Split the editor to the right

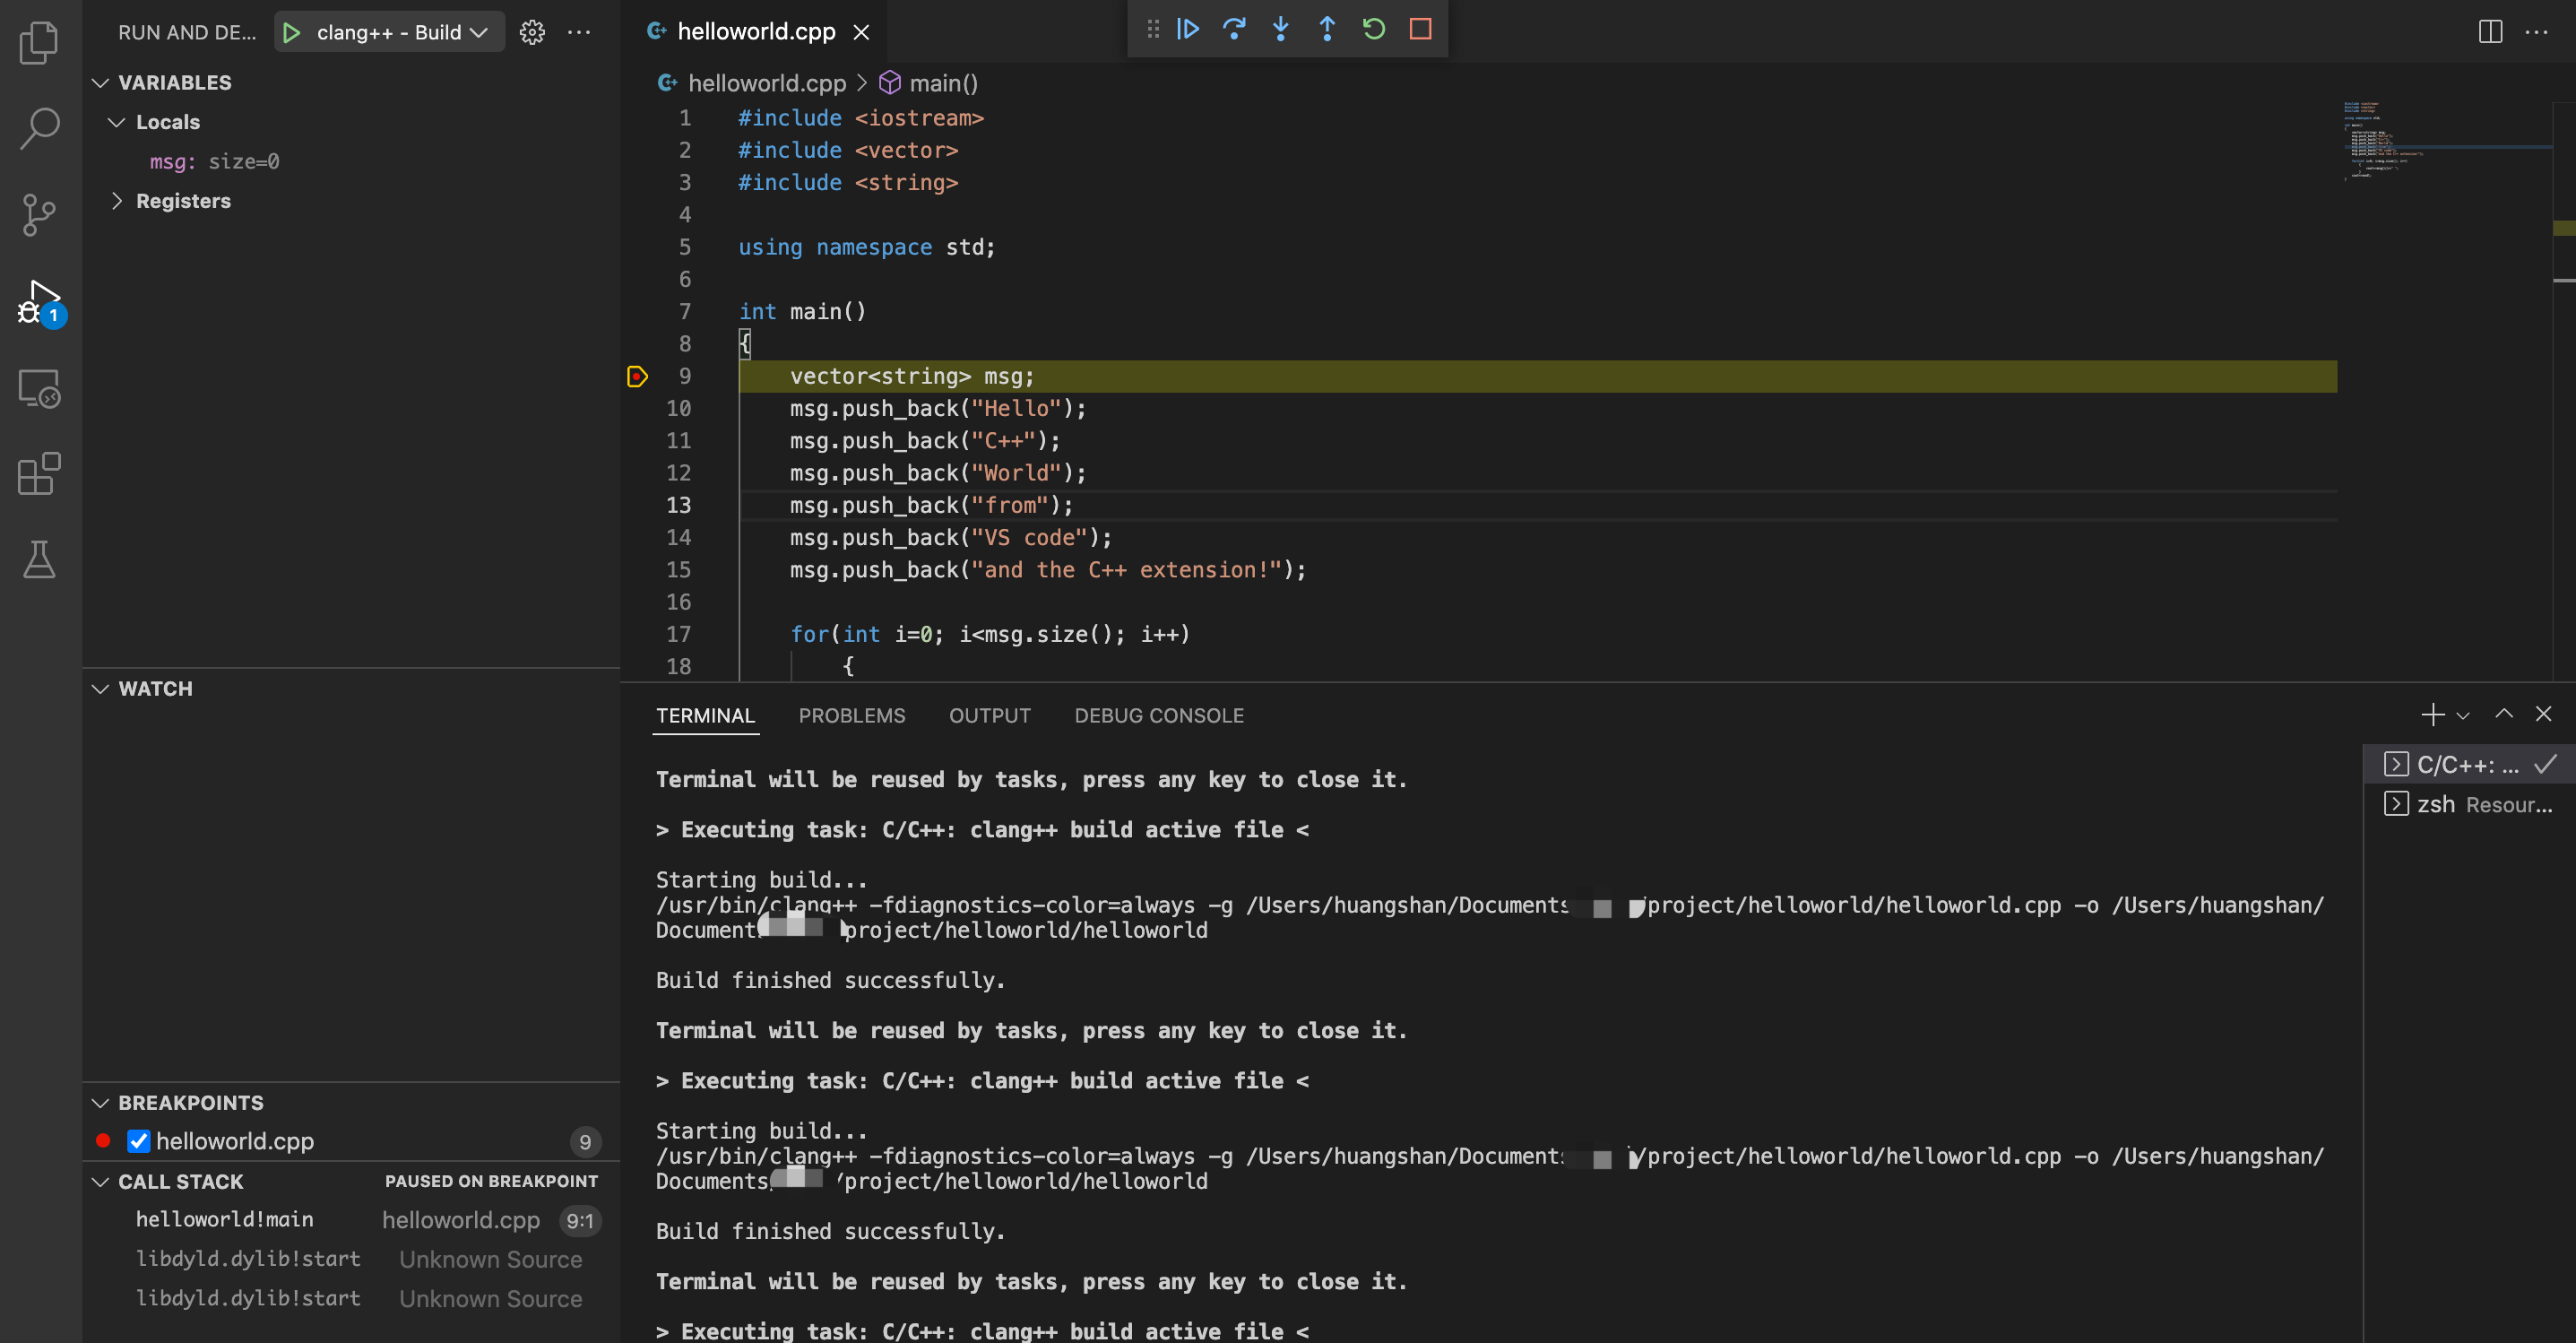(x=2490, y=32)
